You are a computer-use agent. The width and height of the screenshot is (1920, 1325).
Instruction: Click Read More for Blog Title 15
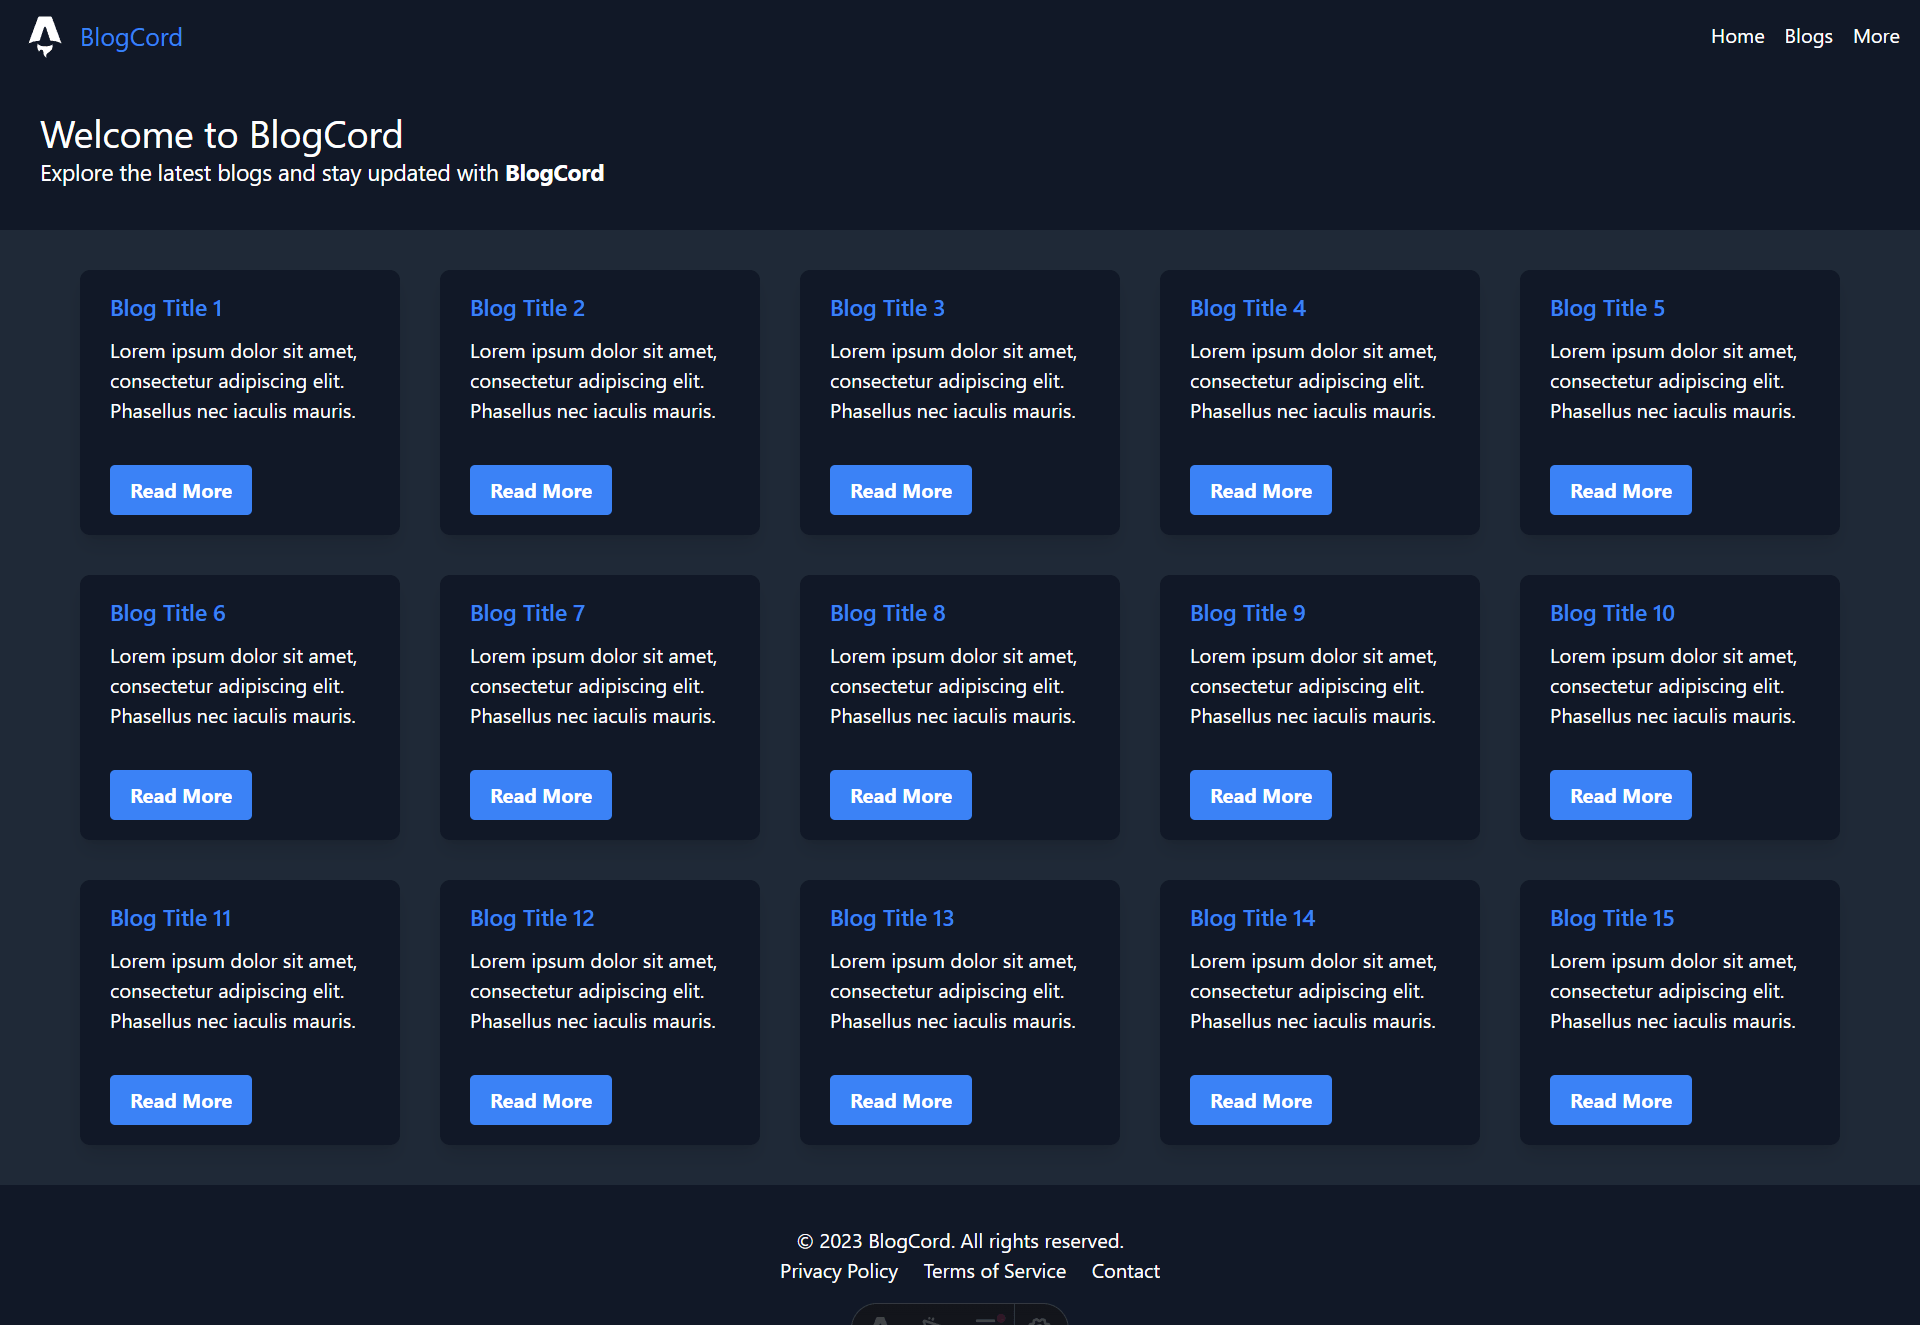[x=1620, y=1100]
